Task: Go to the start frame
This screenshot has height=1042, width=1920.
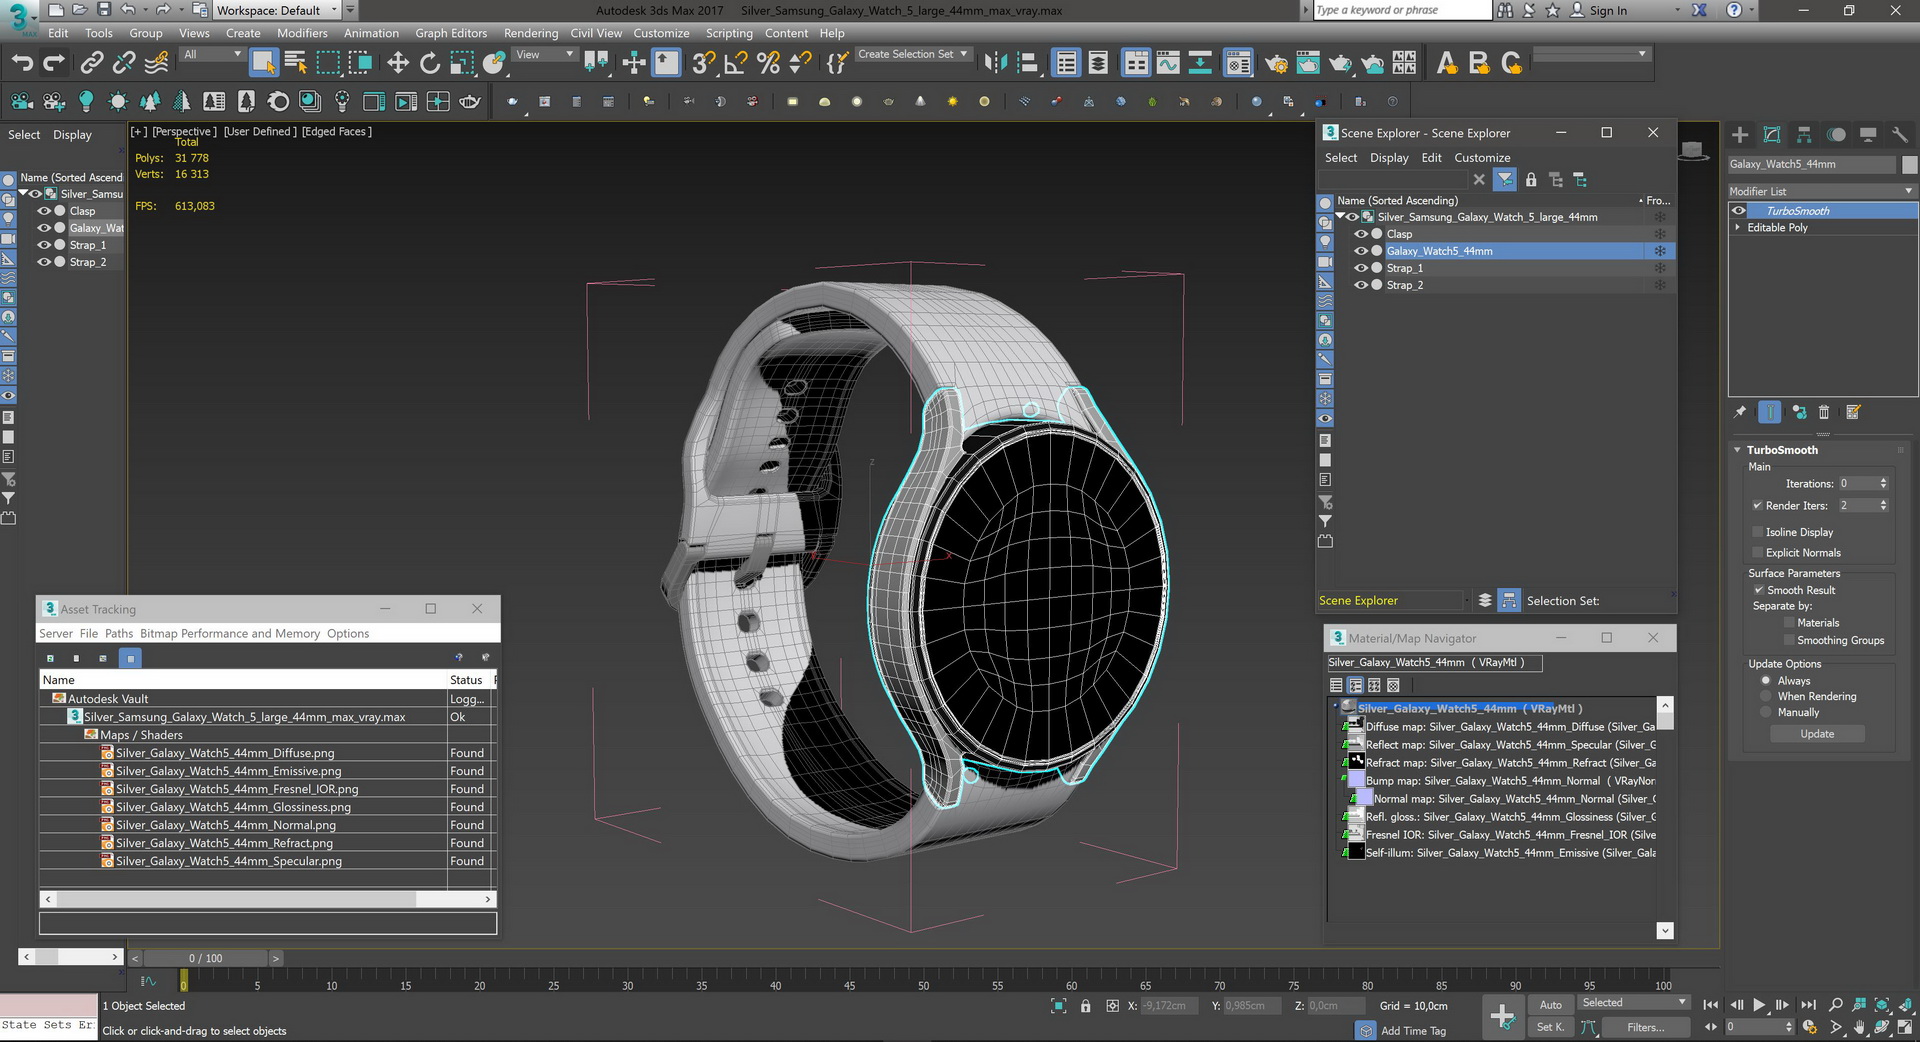Action: (x=1711, y=1005)
